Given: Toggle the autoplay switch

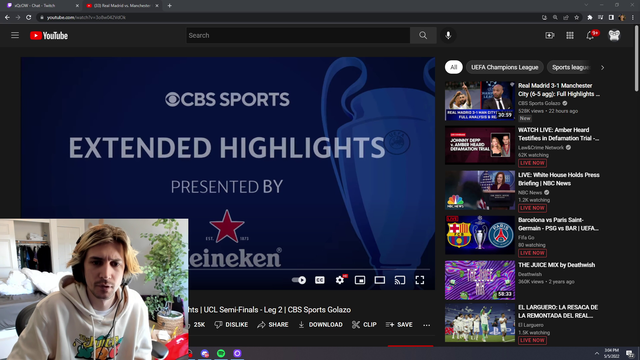Looking at the screenshot, I should [299, 280].
